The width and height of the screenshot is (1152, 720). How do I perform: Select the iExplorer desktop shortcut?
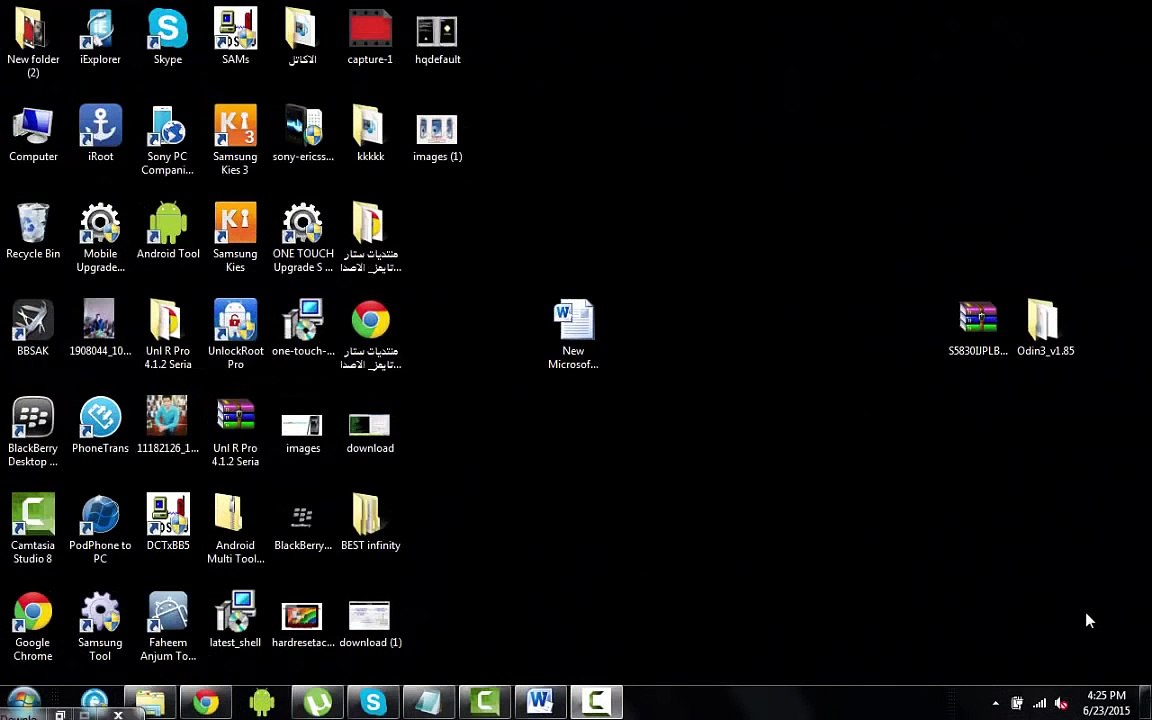[x=100, y=37]
